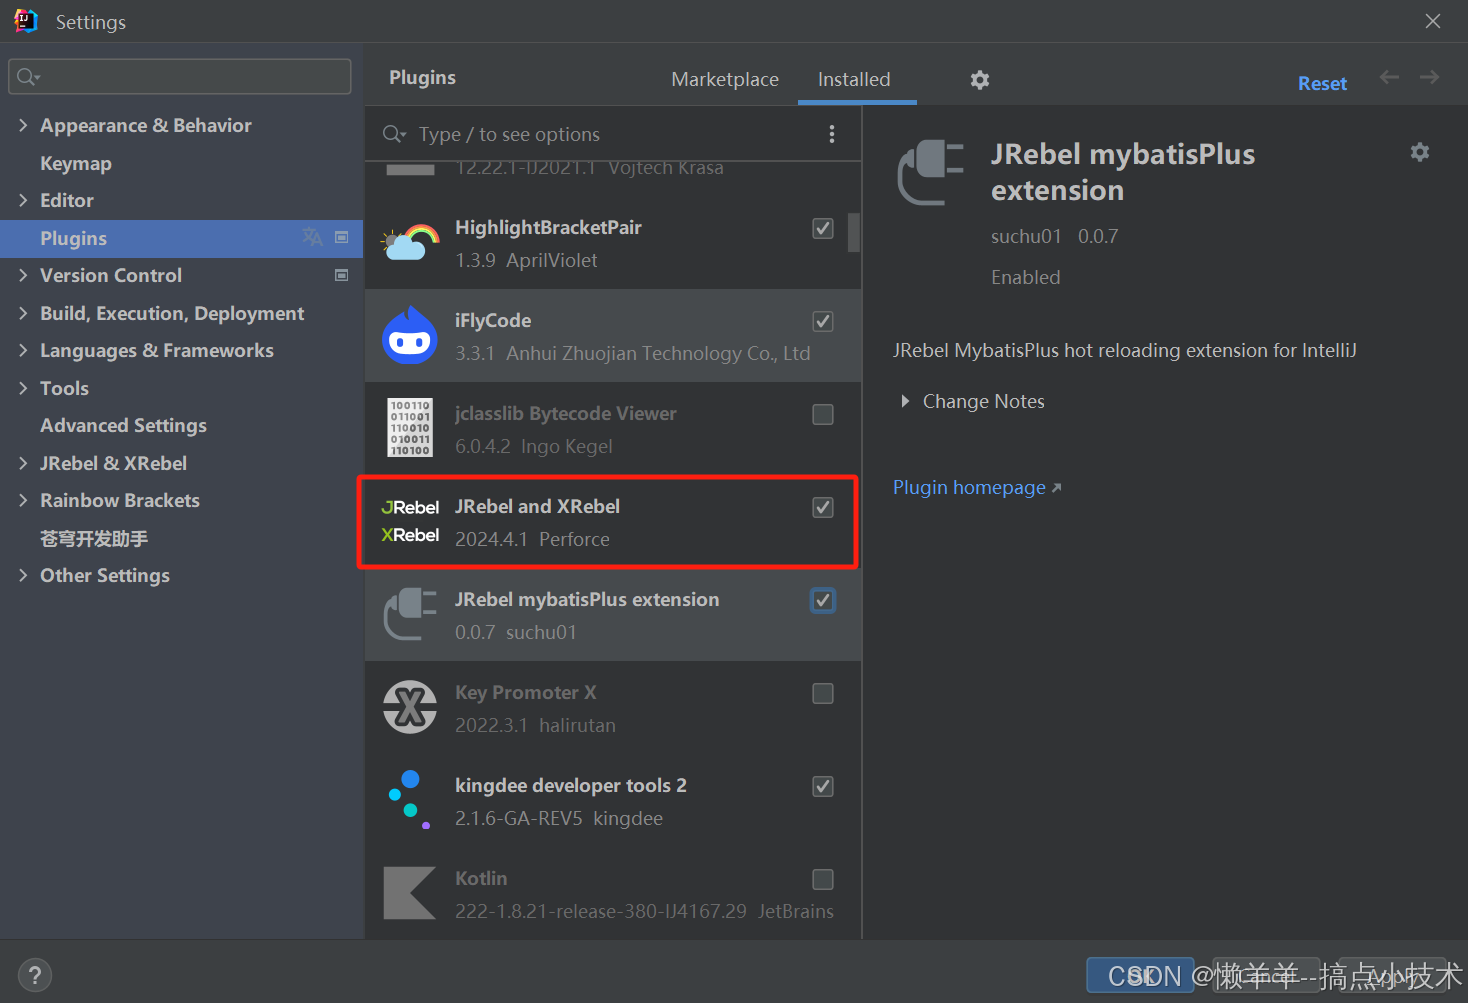The height and width of the screenshot is (1003, 1468).
Task: Click the translate icon on Plugins row
Action: (x=312, y=237)
